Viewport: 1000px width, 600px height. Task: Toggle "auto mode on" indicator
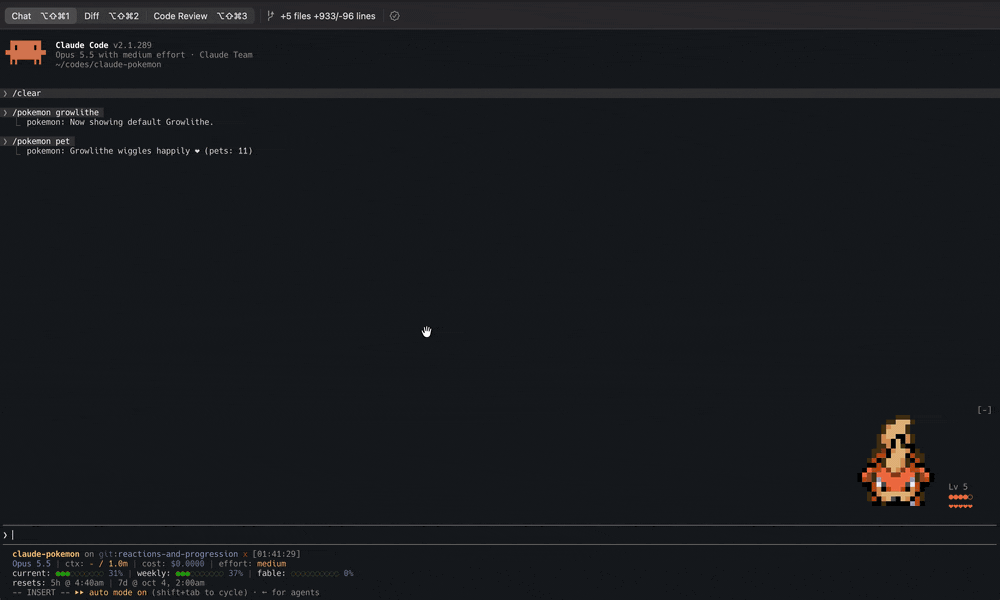(x=117, y=592)
